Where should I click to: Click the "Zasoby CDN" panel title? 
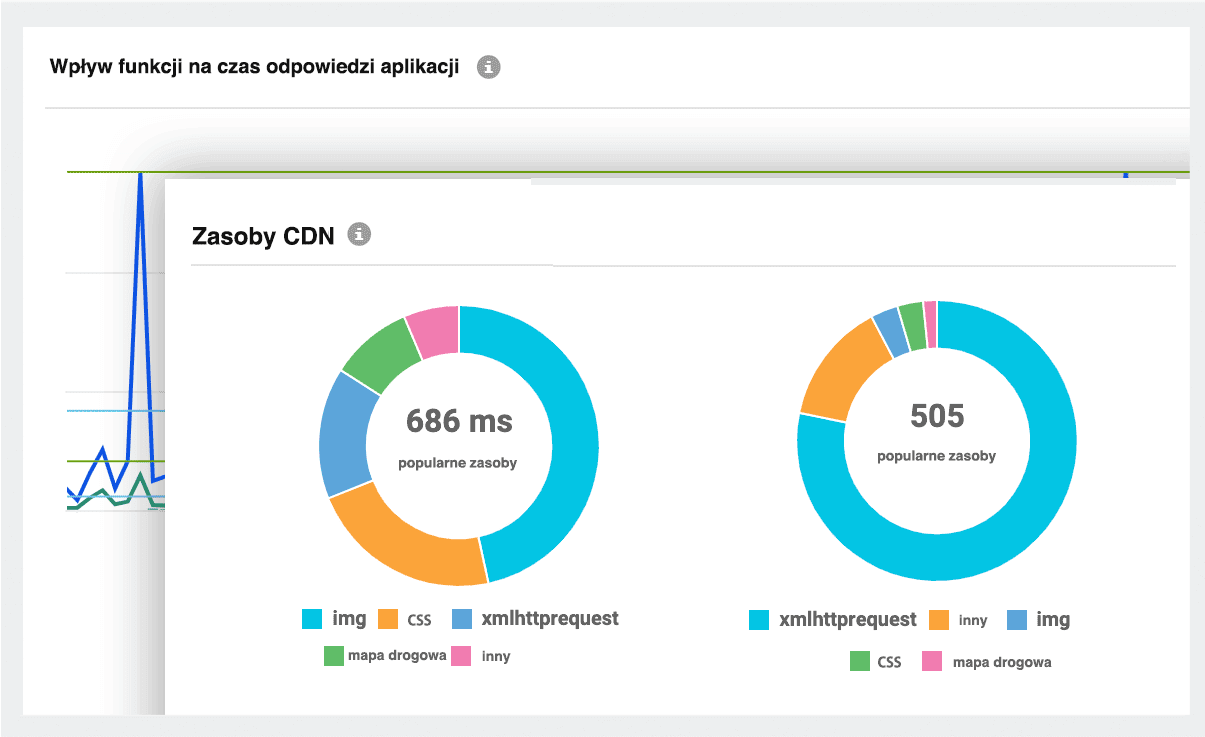[263, 235]
